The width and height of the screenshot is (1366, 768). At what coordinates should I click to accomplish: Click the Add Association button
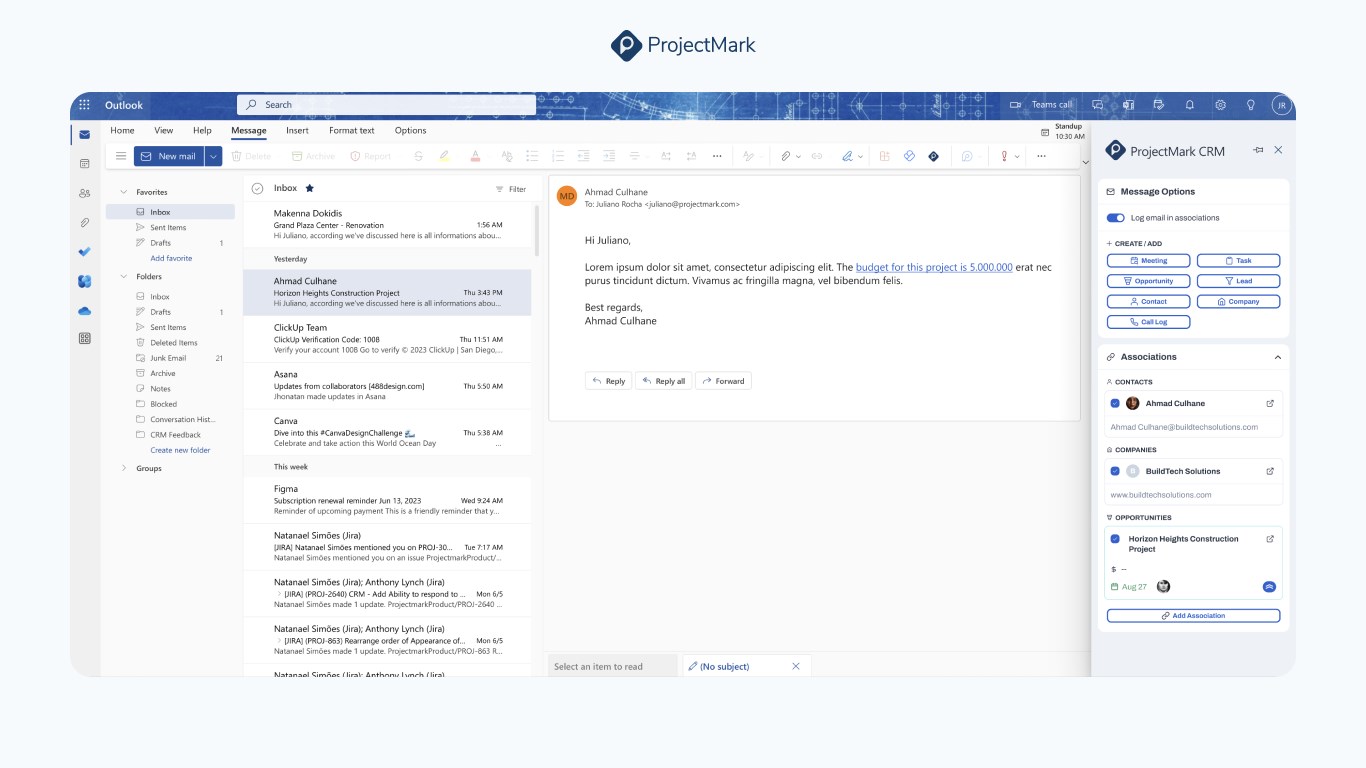click(x=1193, y=616)
